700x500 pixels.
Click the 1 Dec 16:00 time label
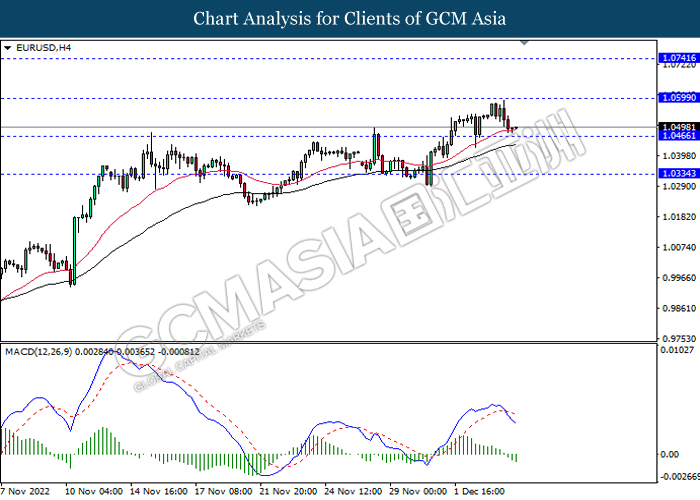coord(479,491)
